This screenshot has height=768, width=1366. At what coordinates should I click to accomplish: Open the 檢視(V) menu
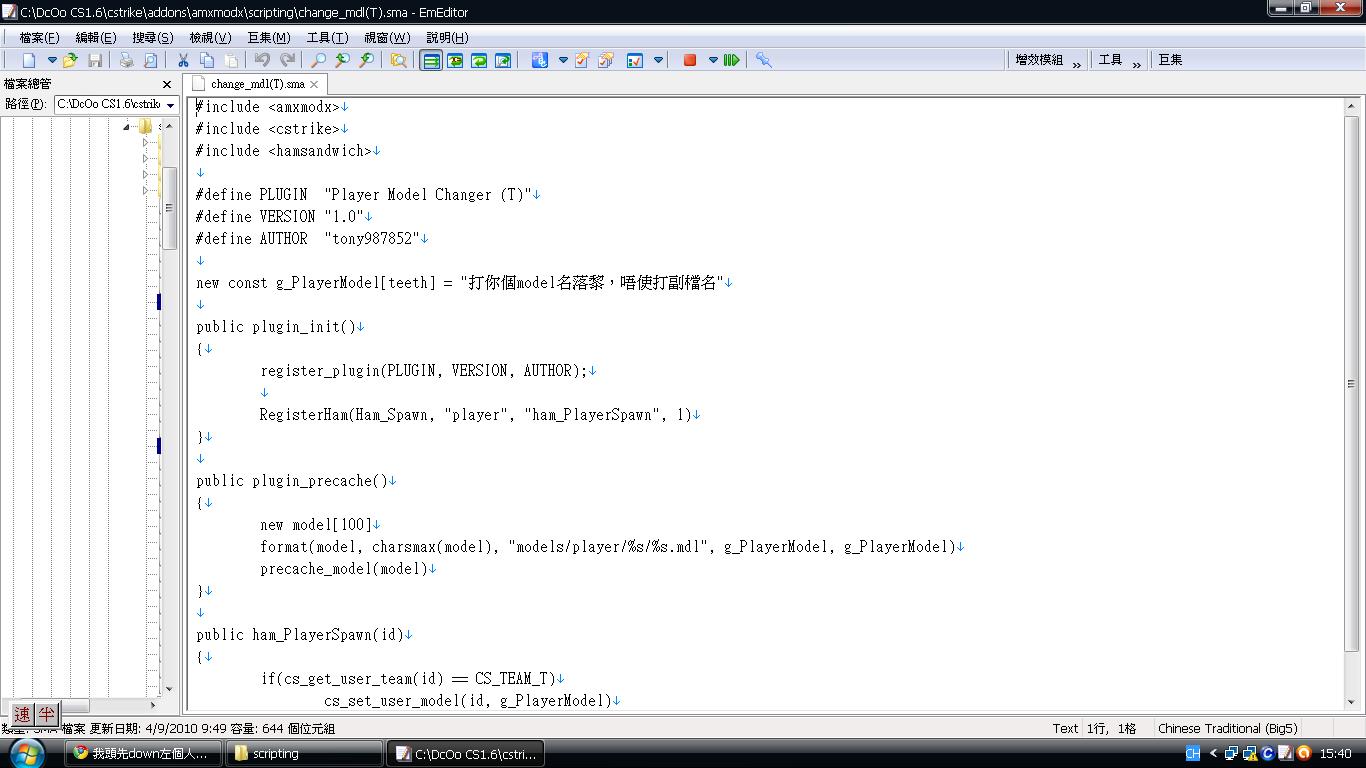click(210, 37)
